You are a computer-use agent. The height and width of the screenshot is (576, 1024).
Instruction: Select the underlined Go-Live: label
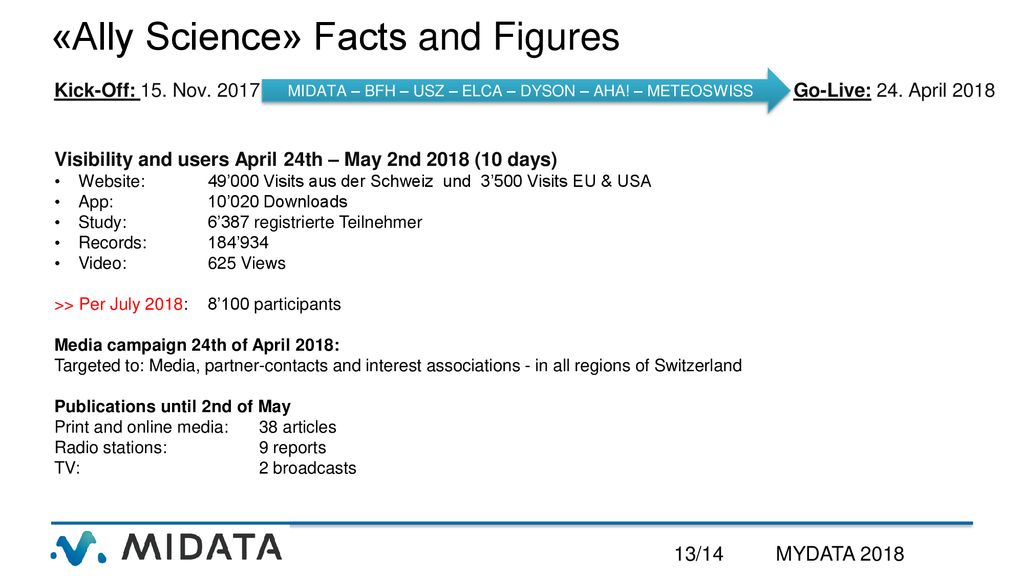[x=832, y=90]
